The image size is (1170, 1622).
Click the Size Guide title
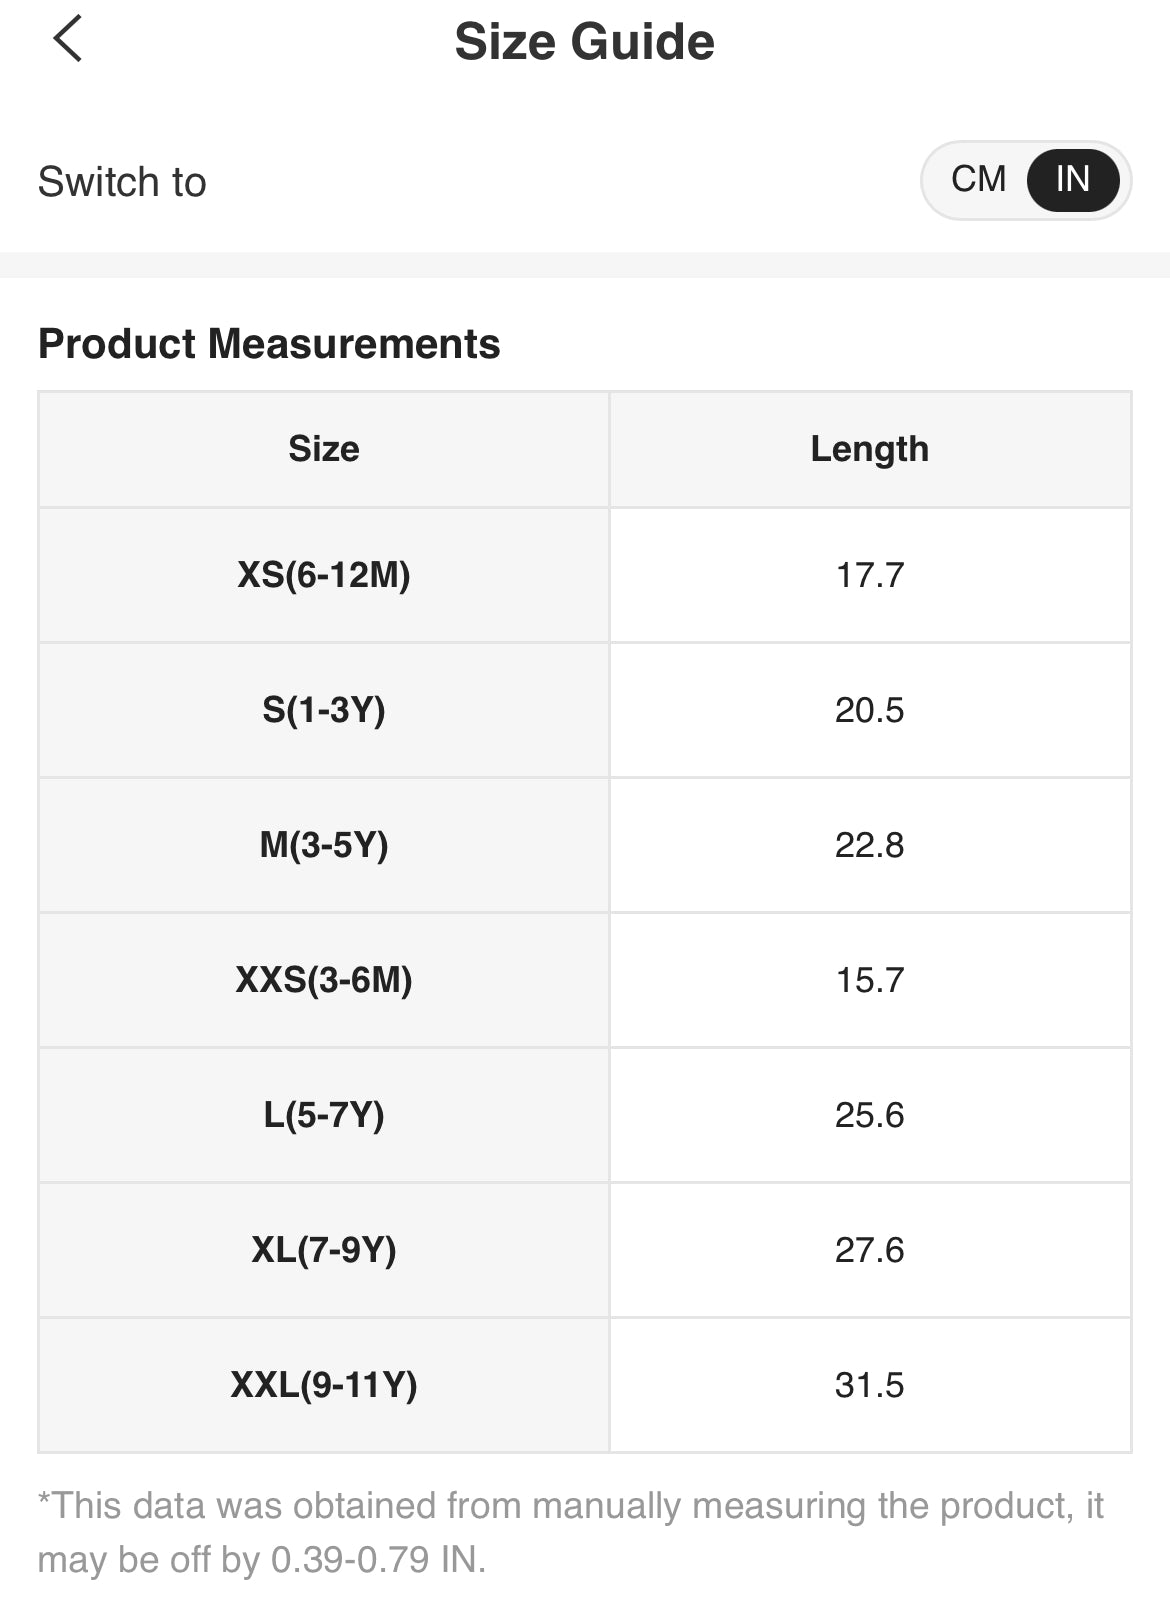coord(584,42)
